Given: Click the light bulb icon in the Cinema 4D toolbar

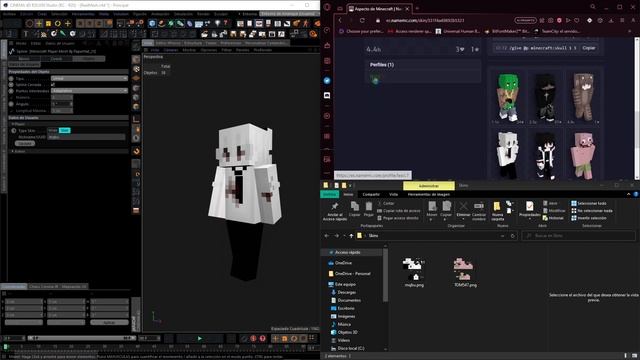Looking at the screenshot, I should 218,24.
